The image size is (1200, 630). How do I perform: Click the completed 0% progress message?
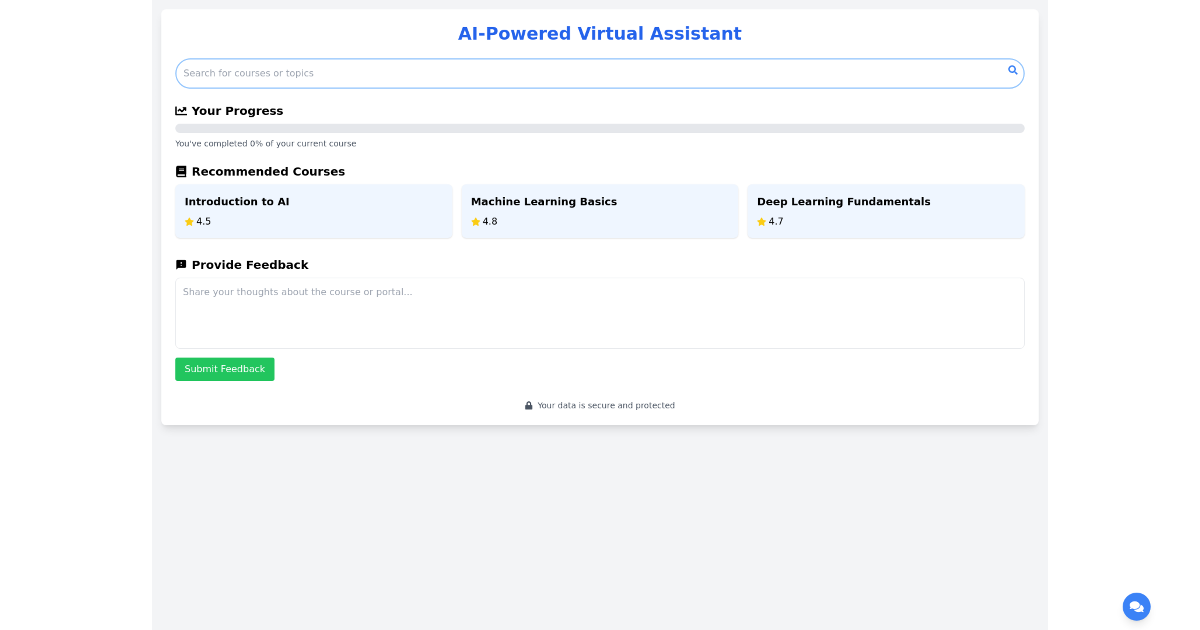(266, 143)
